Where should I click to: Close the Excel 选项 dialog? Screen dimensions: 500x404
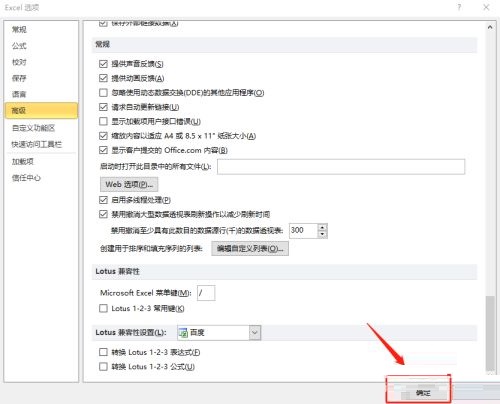(x=486, y=7)
